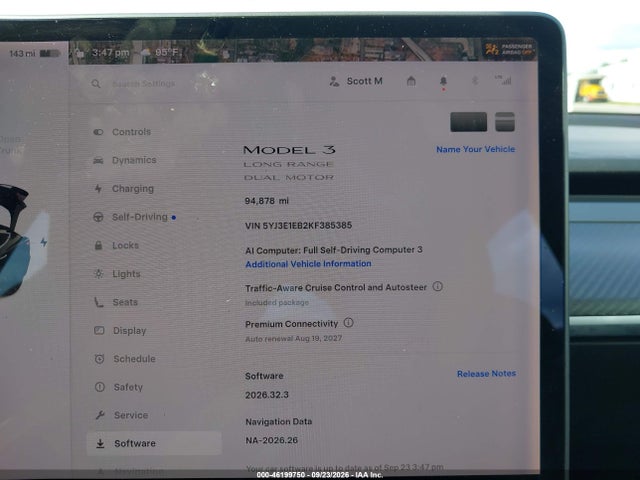Tap the Auto renewal Aug 19, 2027 text

293,338
